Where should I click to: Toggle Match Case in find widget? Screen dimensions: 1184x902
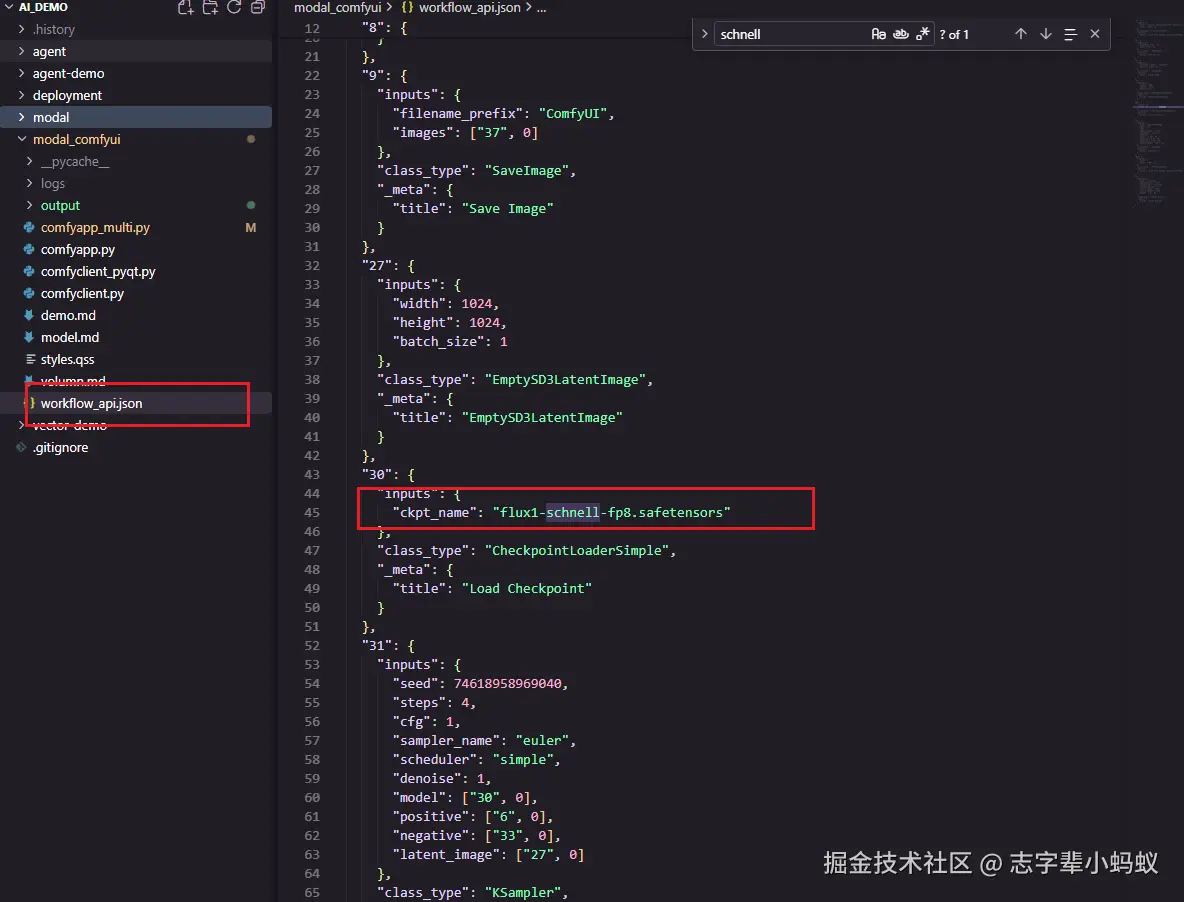click(x=878, y=34)
